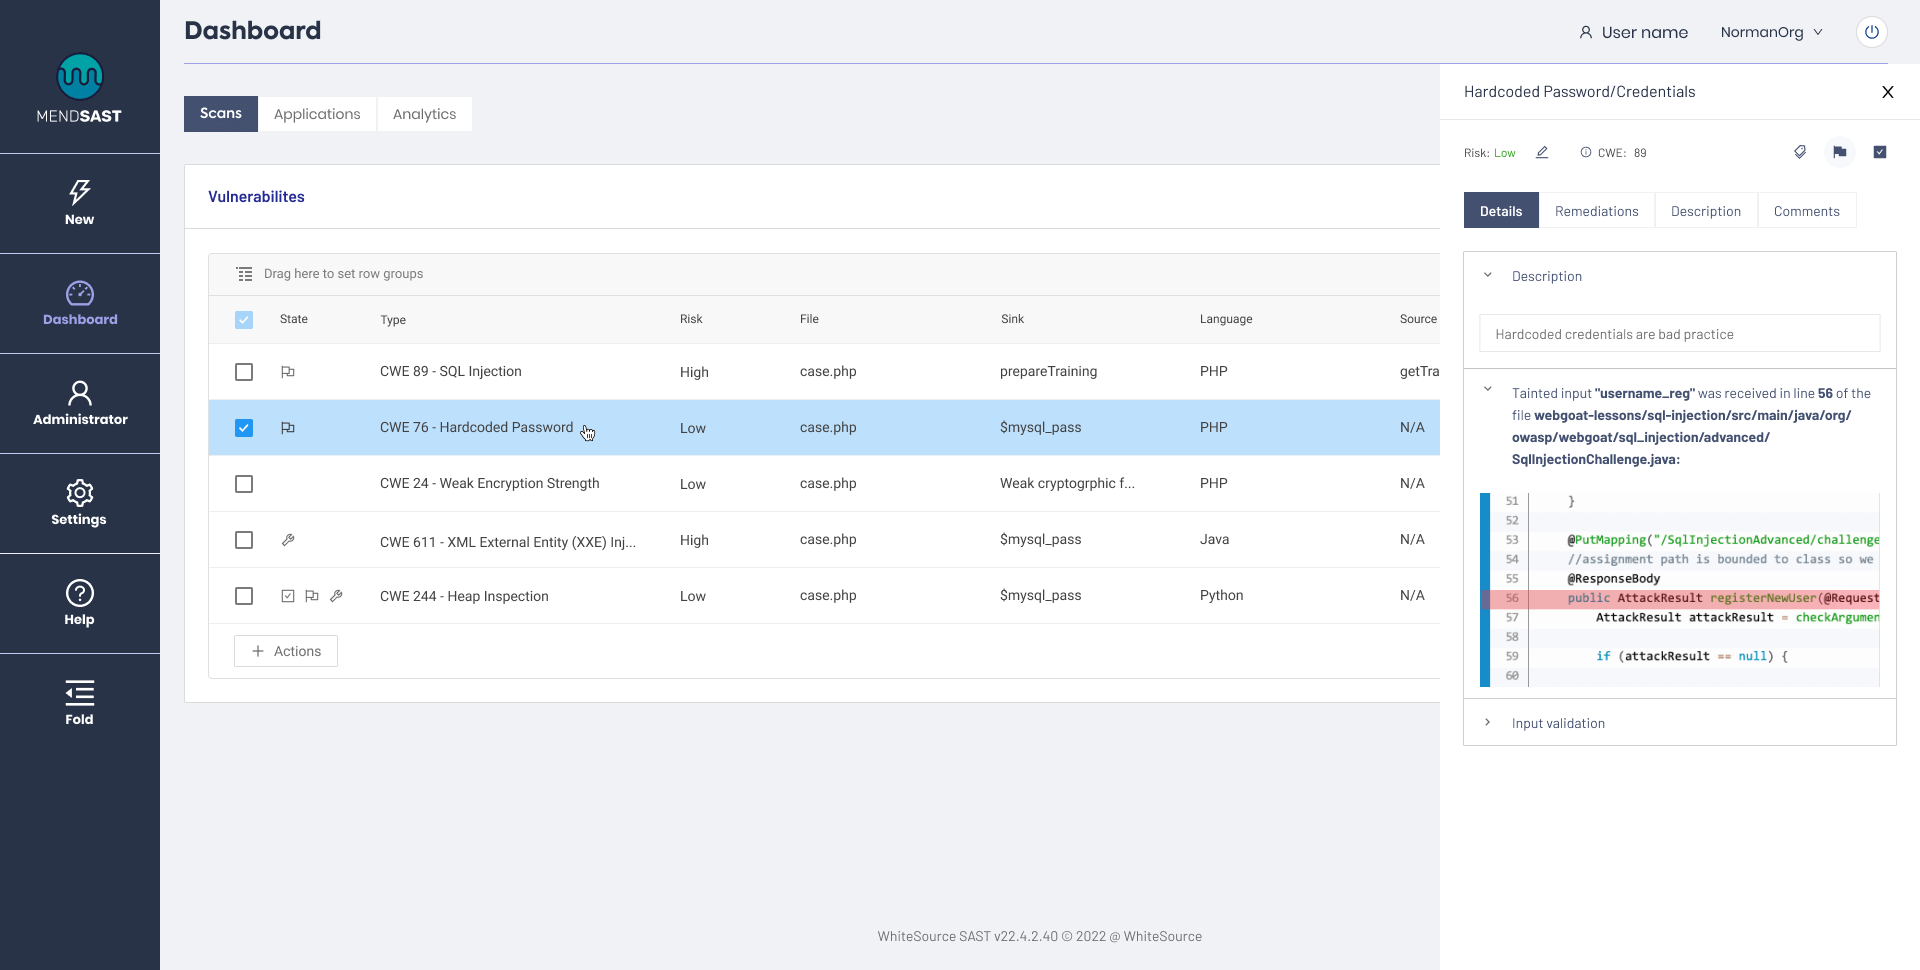This screenshot has height=970, width=1920.
Task: Open the Fold option in the sidebar
Action: coord(79,700)
